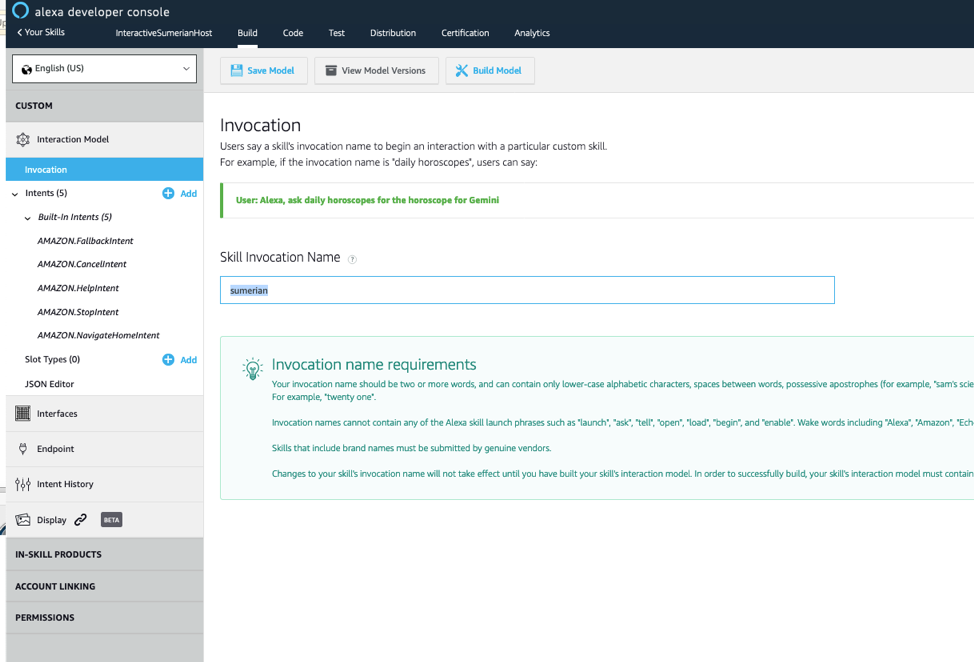Screen dimensions: 974x662
Task: Collapse Built-In Intents (5) group
Action: 27,218
